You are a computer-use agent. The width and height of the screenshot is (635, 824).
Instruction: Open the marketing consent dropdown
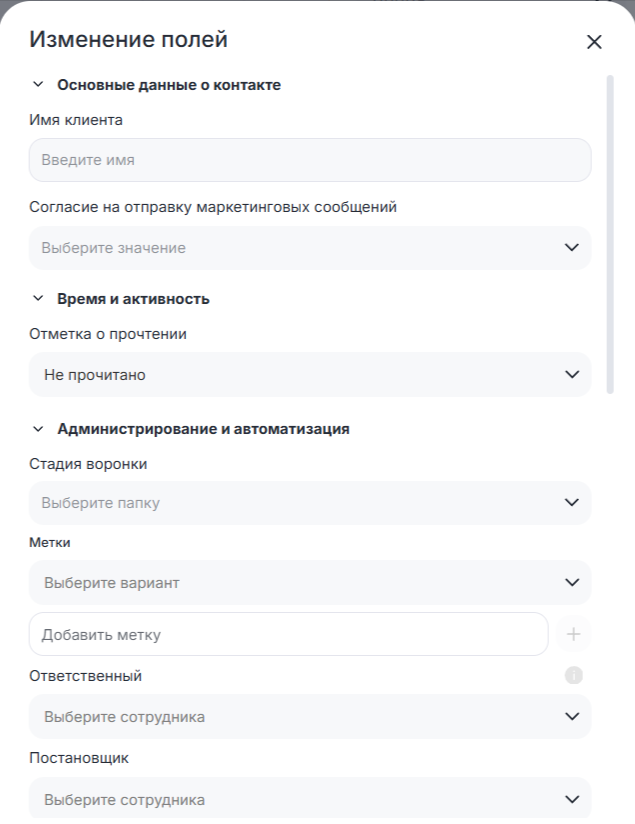(300, 248)
